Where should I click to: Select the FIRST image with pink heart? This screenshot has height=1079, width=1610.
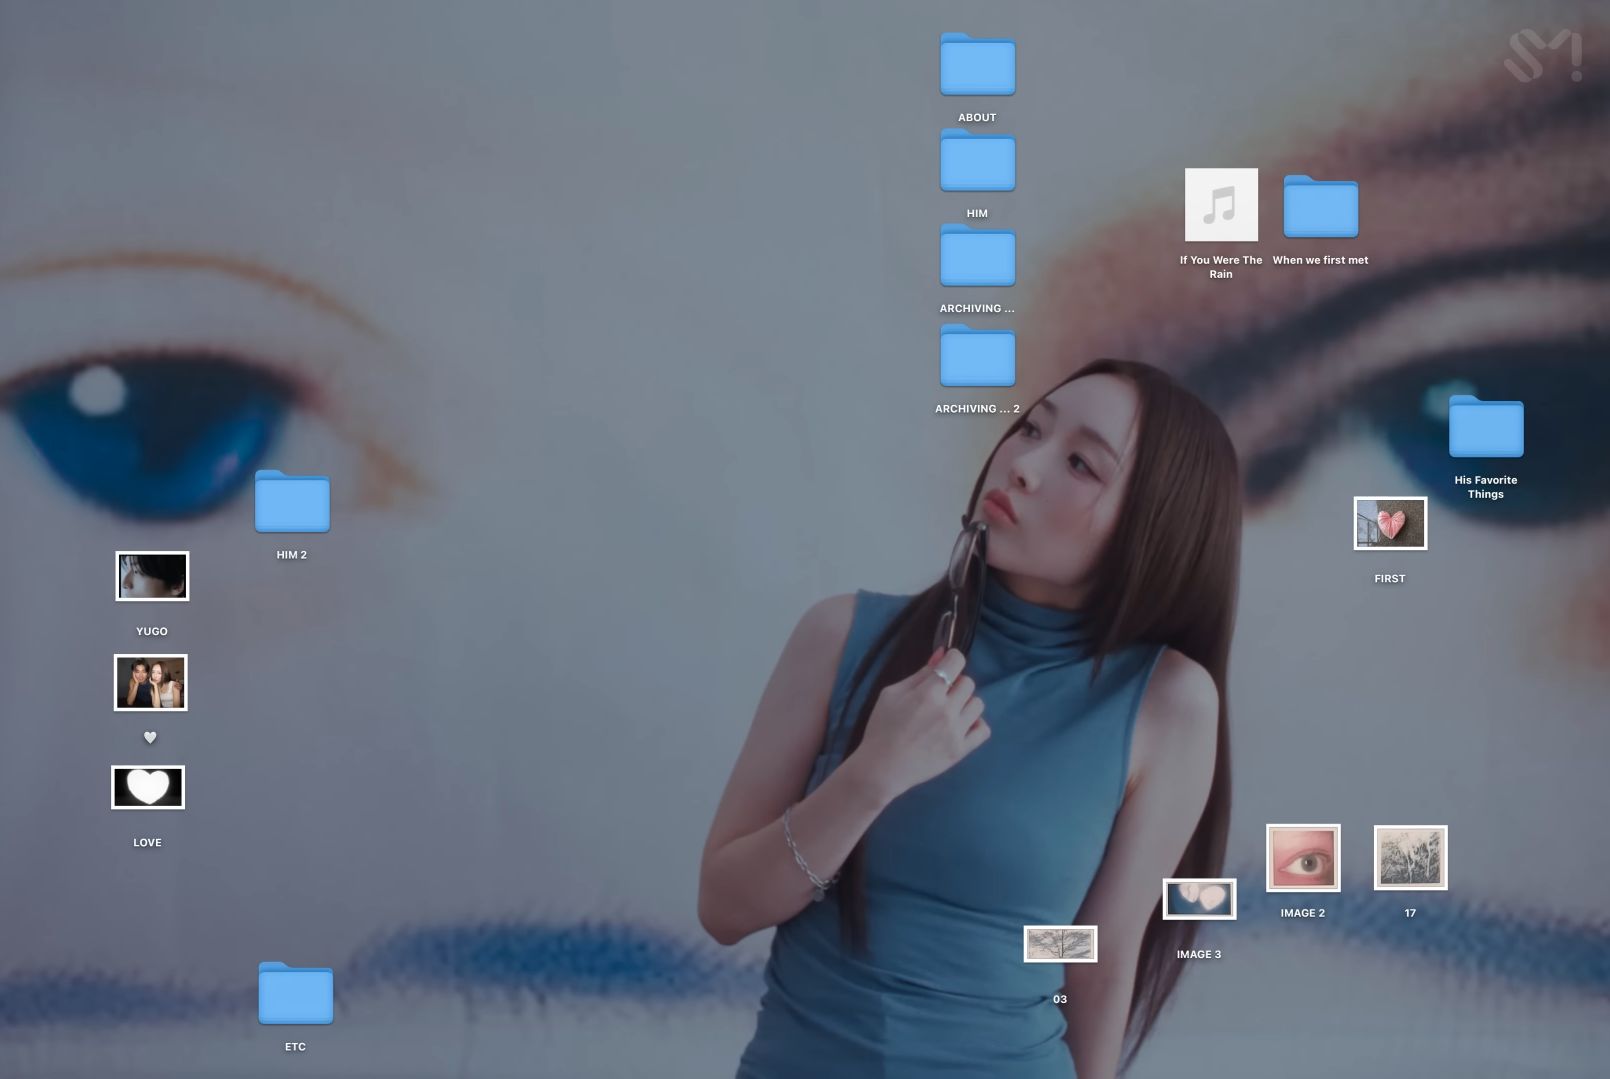click(x=1389, y=523)
